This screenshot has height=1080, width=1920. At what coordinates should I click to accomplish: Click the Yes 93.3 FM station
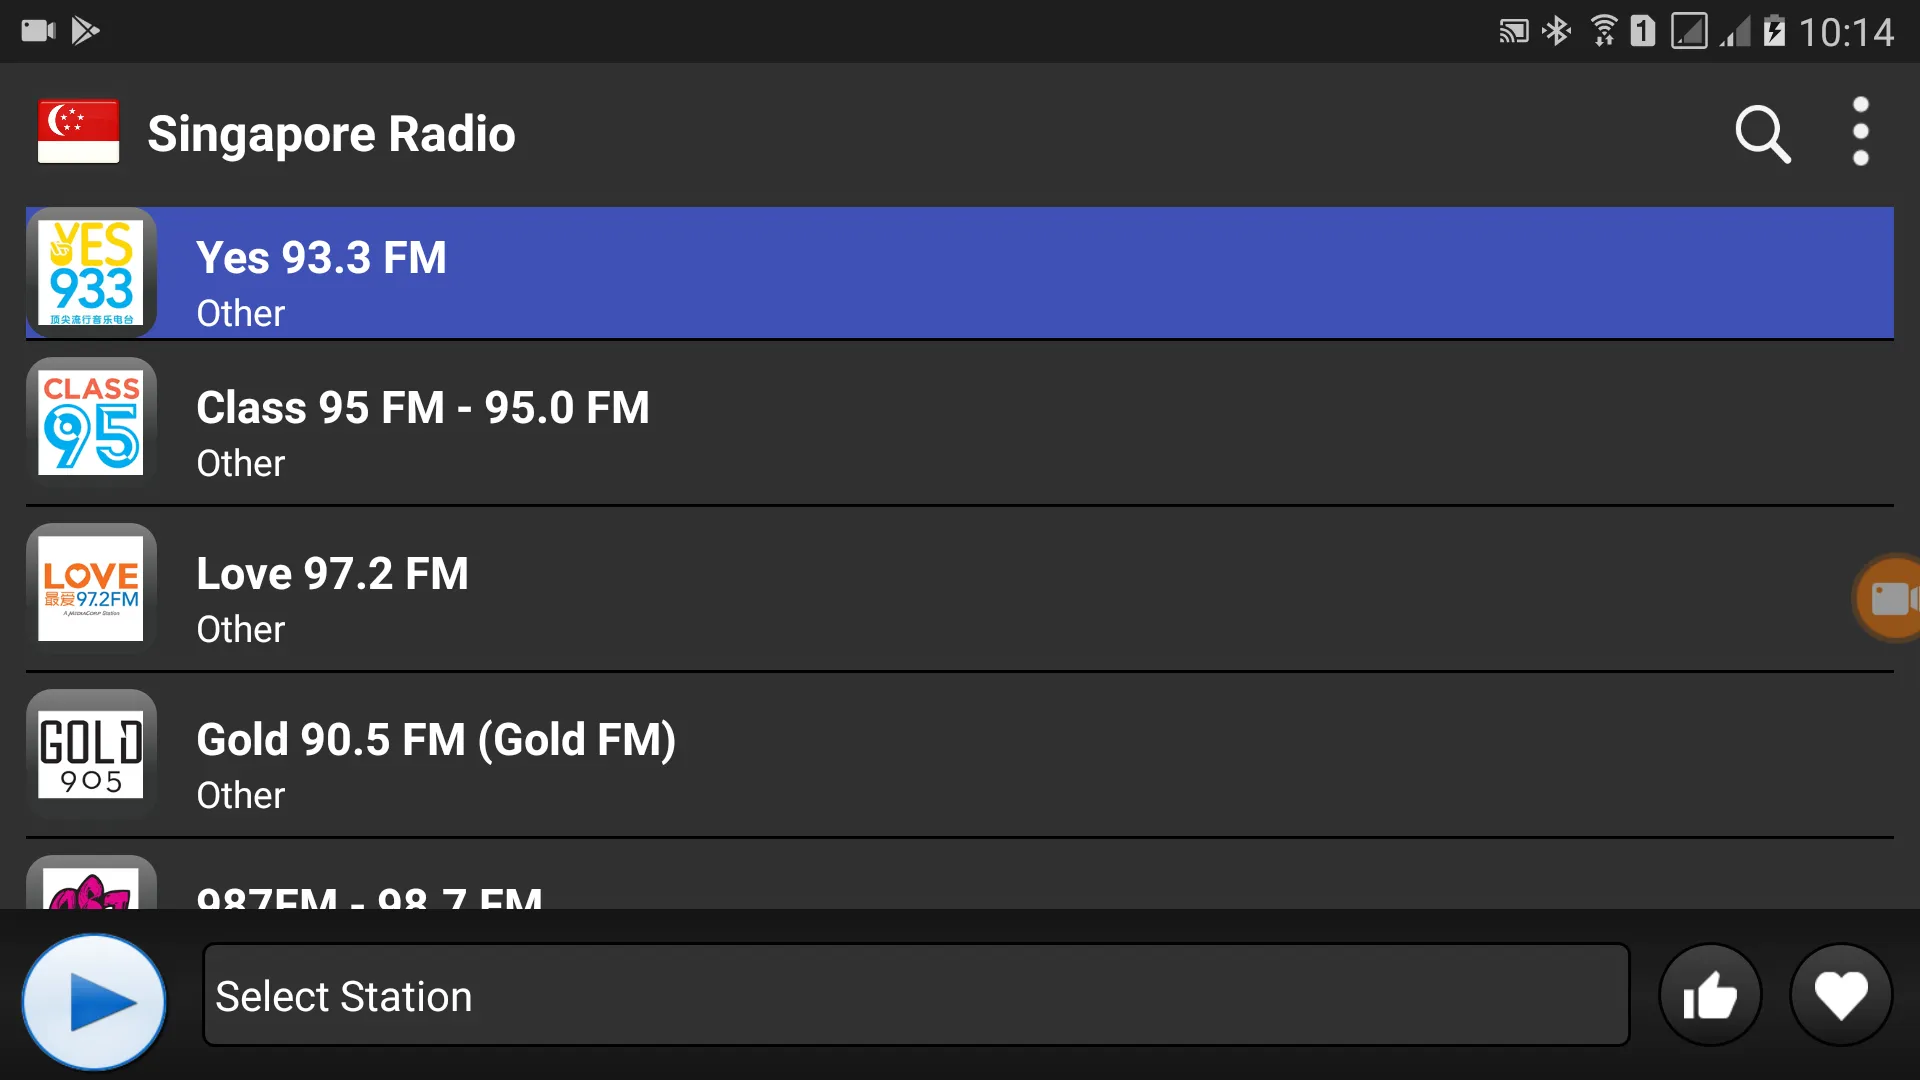click(960, 273)
